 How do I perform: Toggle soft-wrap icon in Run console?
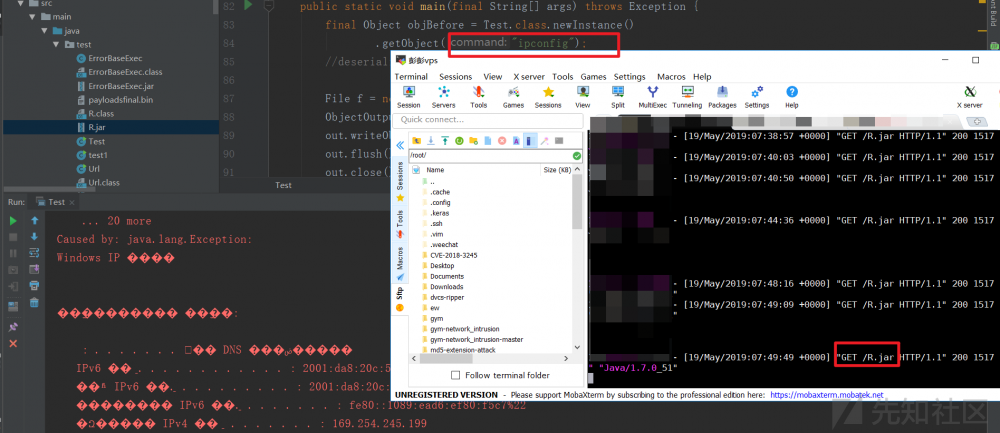tap(35, 253)
